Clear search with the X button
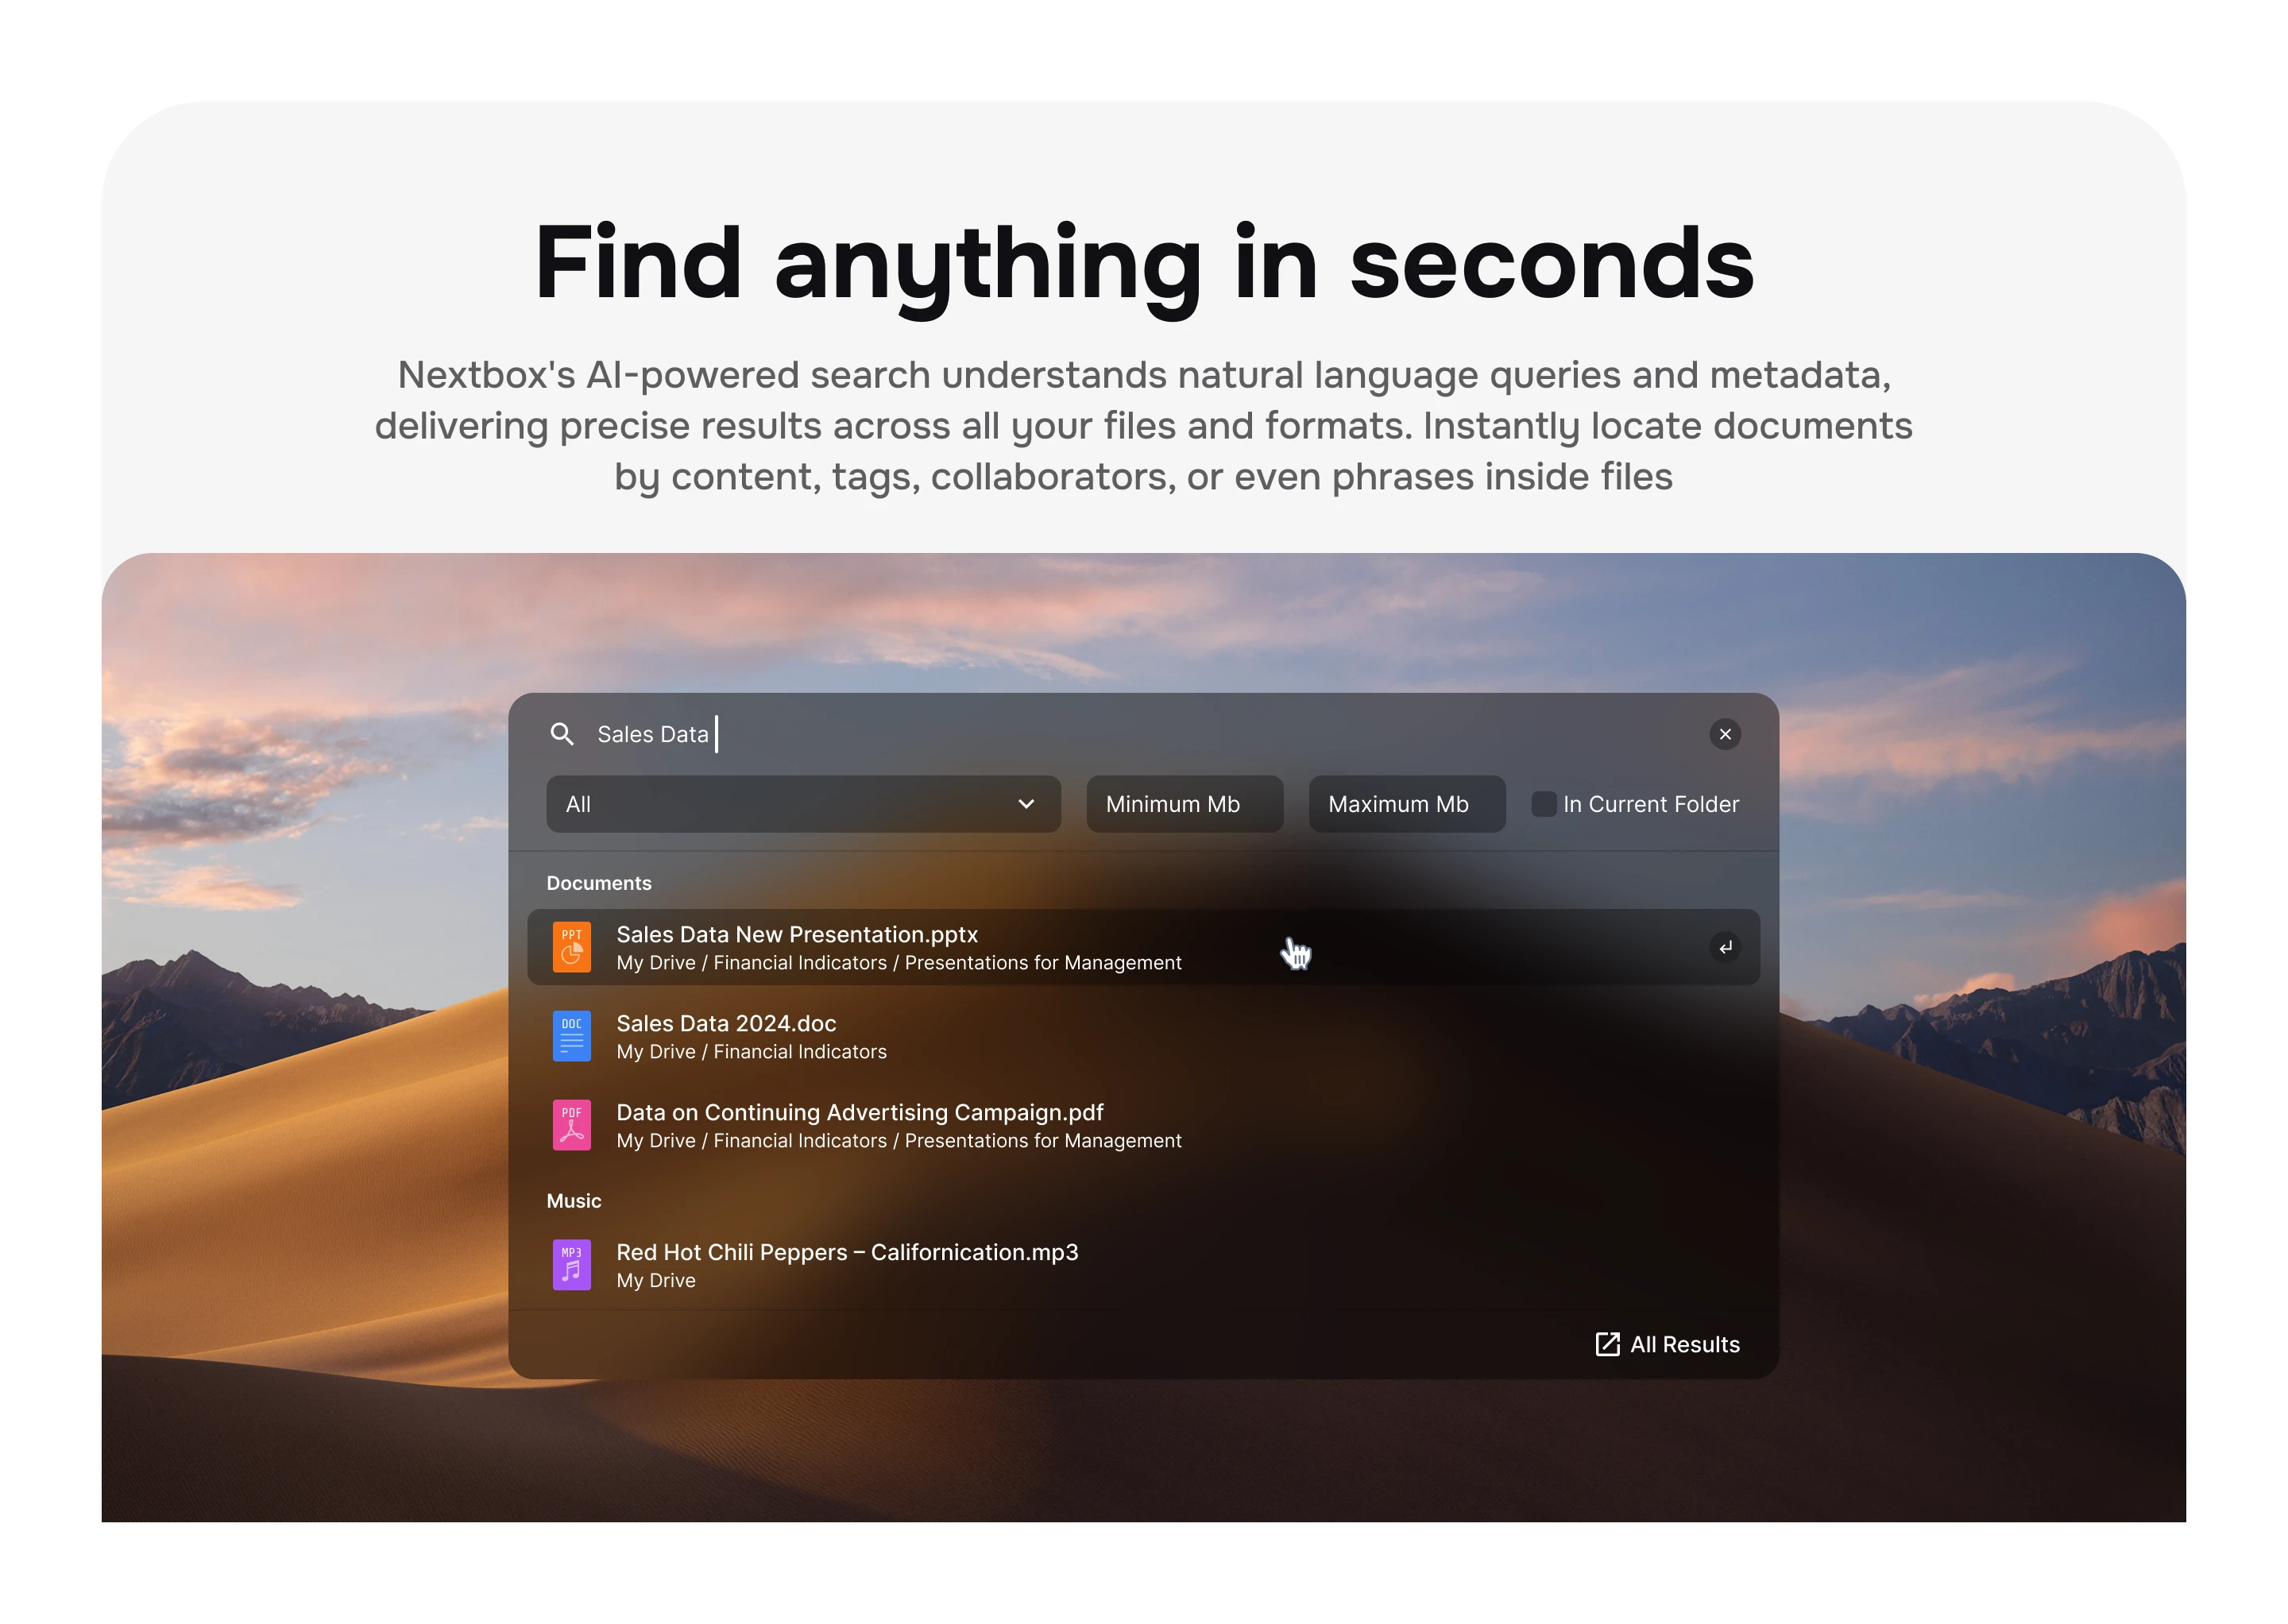Screen dimensions: 2288x1624 click(x=1725, y=734)
